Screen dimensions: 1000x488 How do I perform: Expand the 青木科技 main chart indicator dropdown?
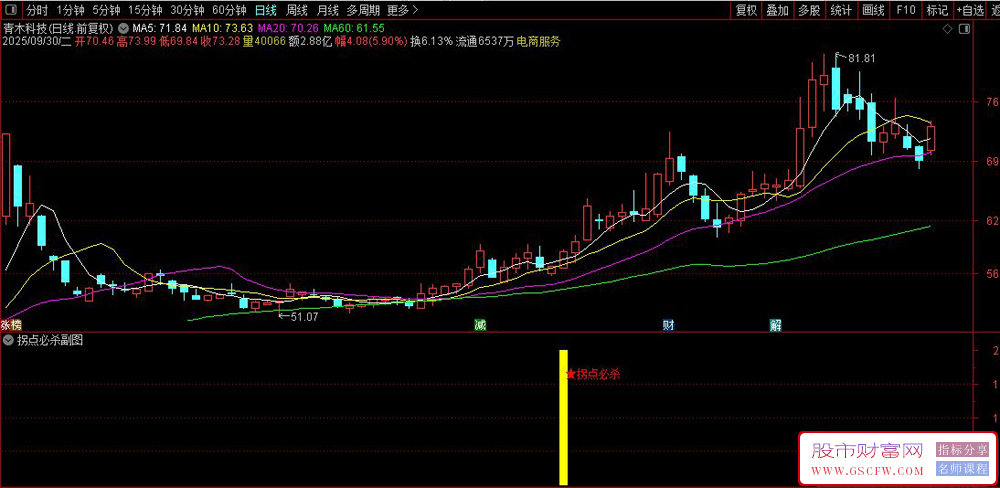tap(122, 29)
